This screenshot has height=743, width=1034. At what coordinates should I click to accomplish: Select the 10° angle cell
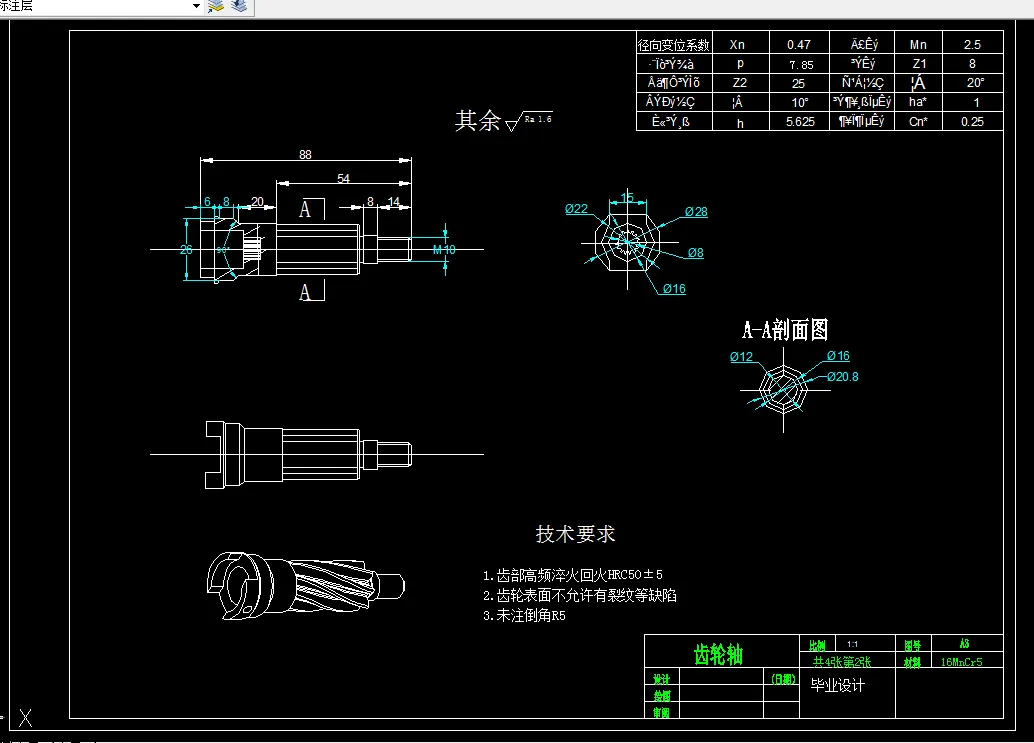coord(799,102)
